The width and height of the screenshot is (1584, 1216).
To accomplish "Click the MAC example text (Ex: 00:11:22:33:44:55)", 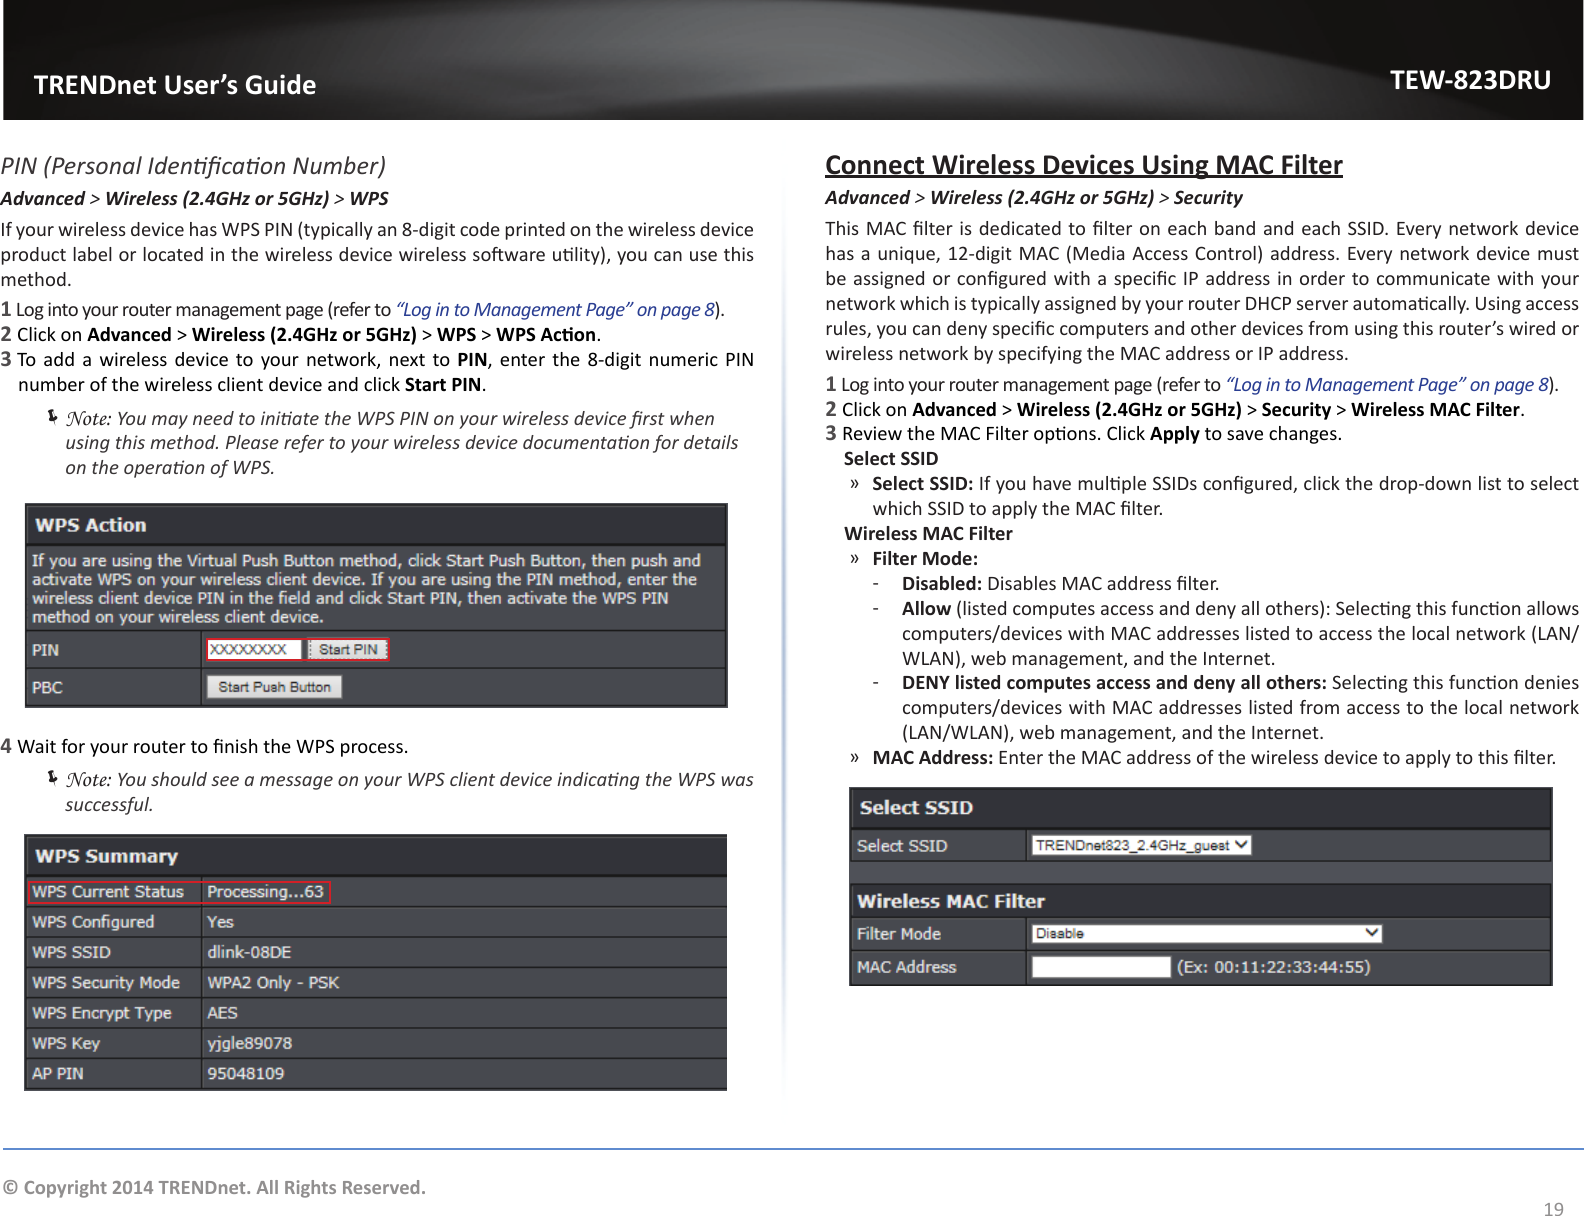I will tap(1273, 967).
